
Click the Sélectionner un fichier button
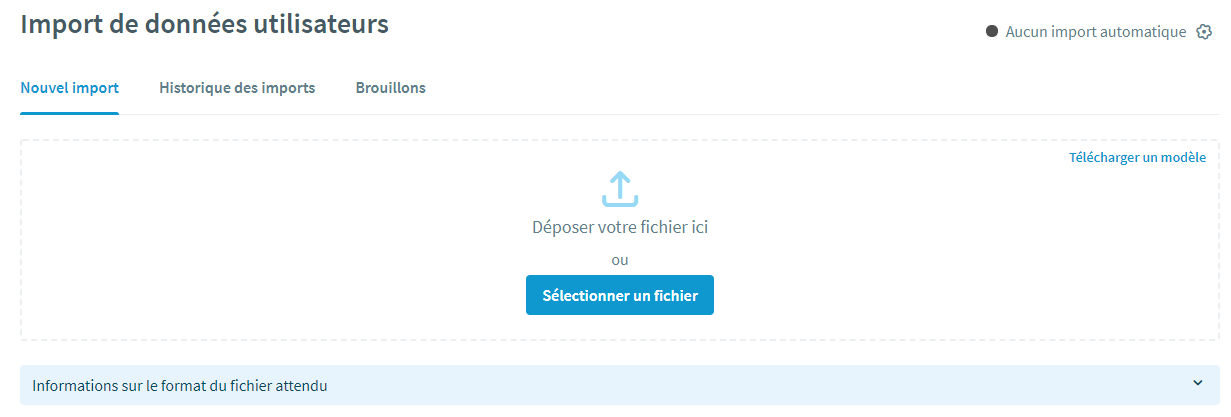tap(620, 295)
